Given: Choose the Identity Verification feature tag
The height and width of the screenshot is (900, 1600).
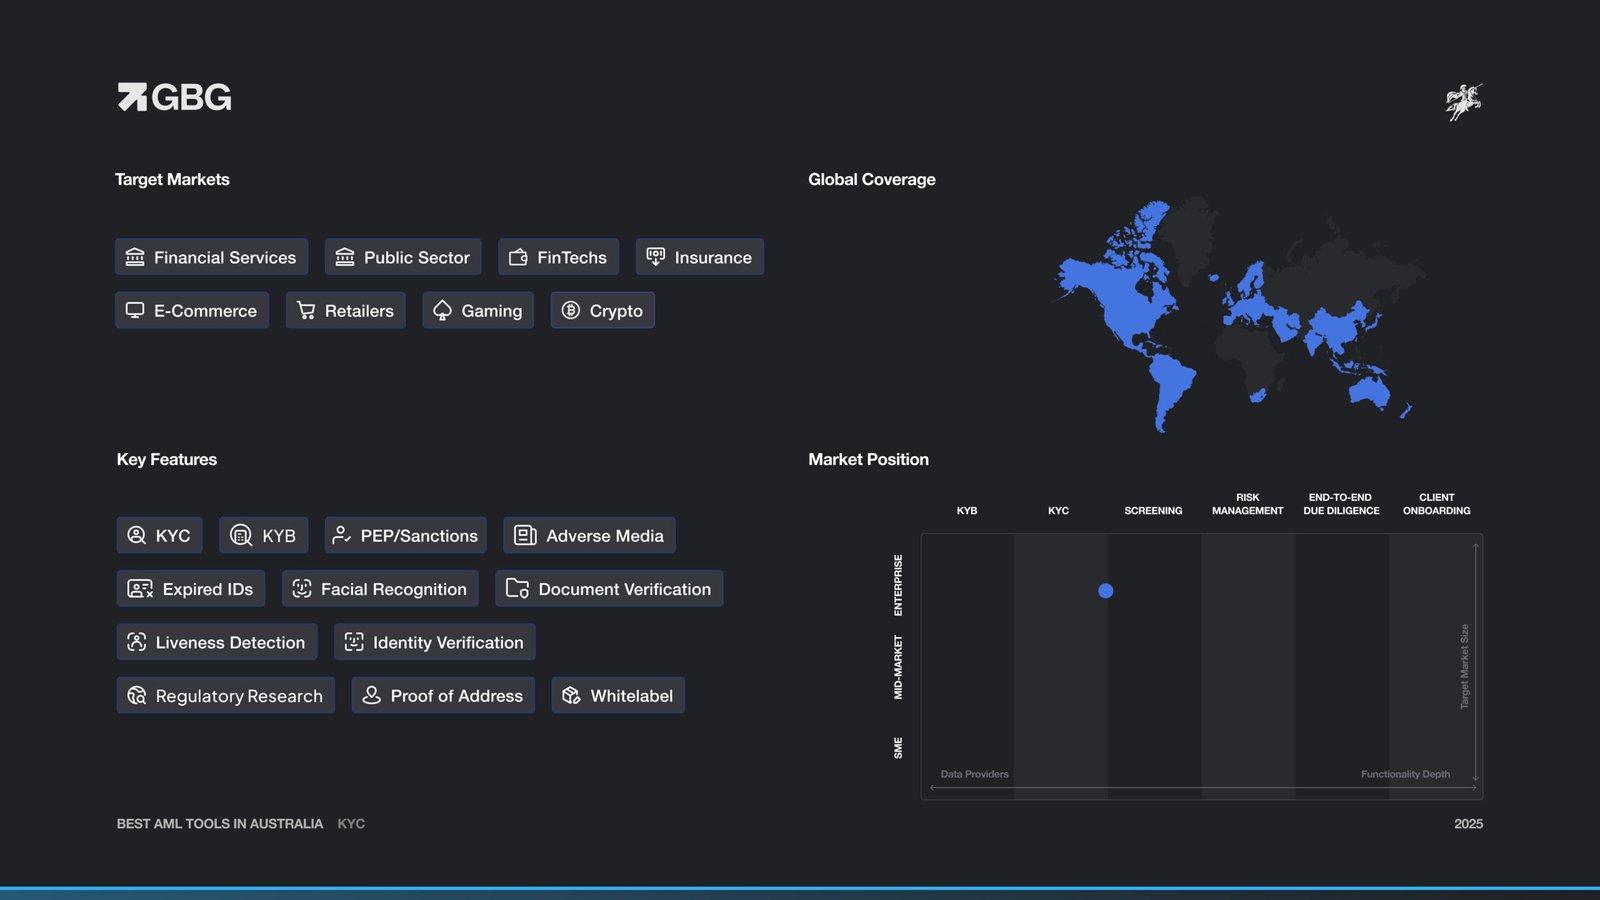Looking at the screenshot, I should coord(435,642).
